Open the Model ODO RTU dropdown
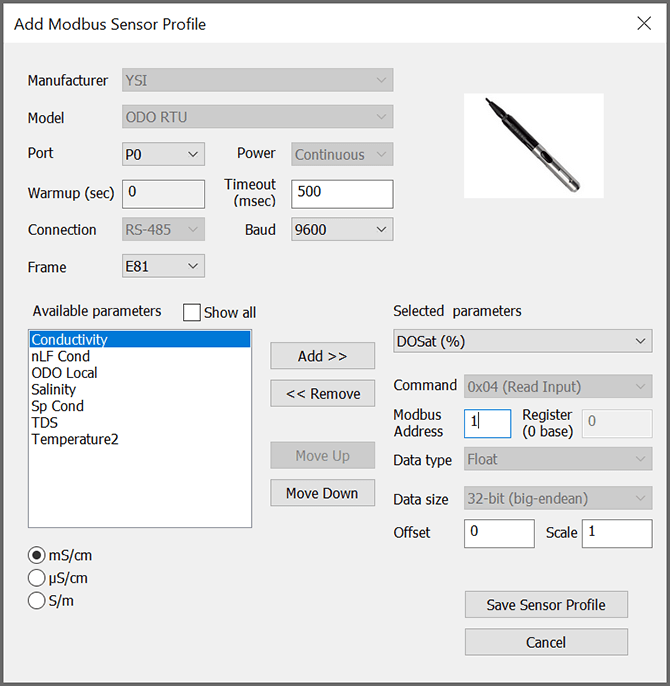 [257, 117]
